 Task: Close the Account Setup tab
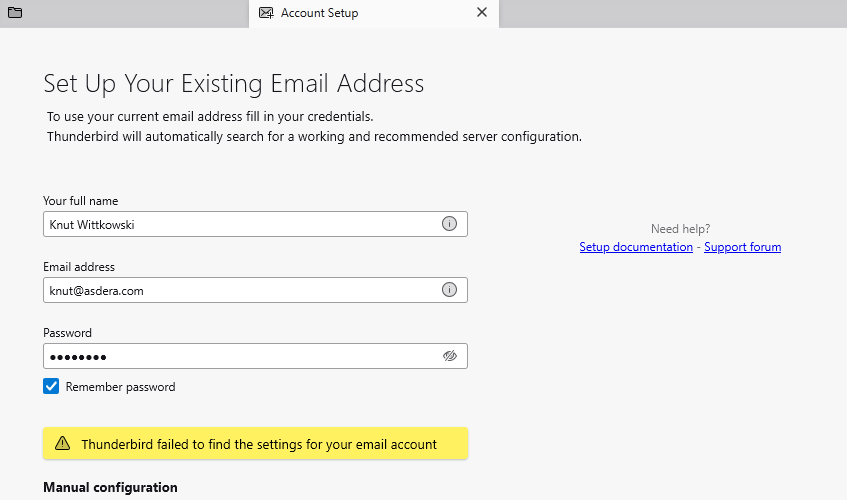coord(481,13)
